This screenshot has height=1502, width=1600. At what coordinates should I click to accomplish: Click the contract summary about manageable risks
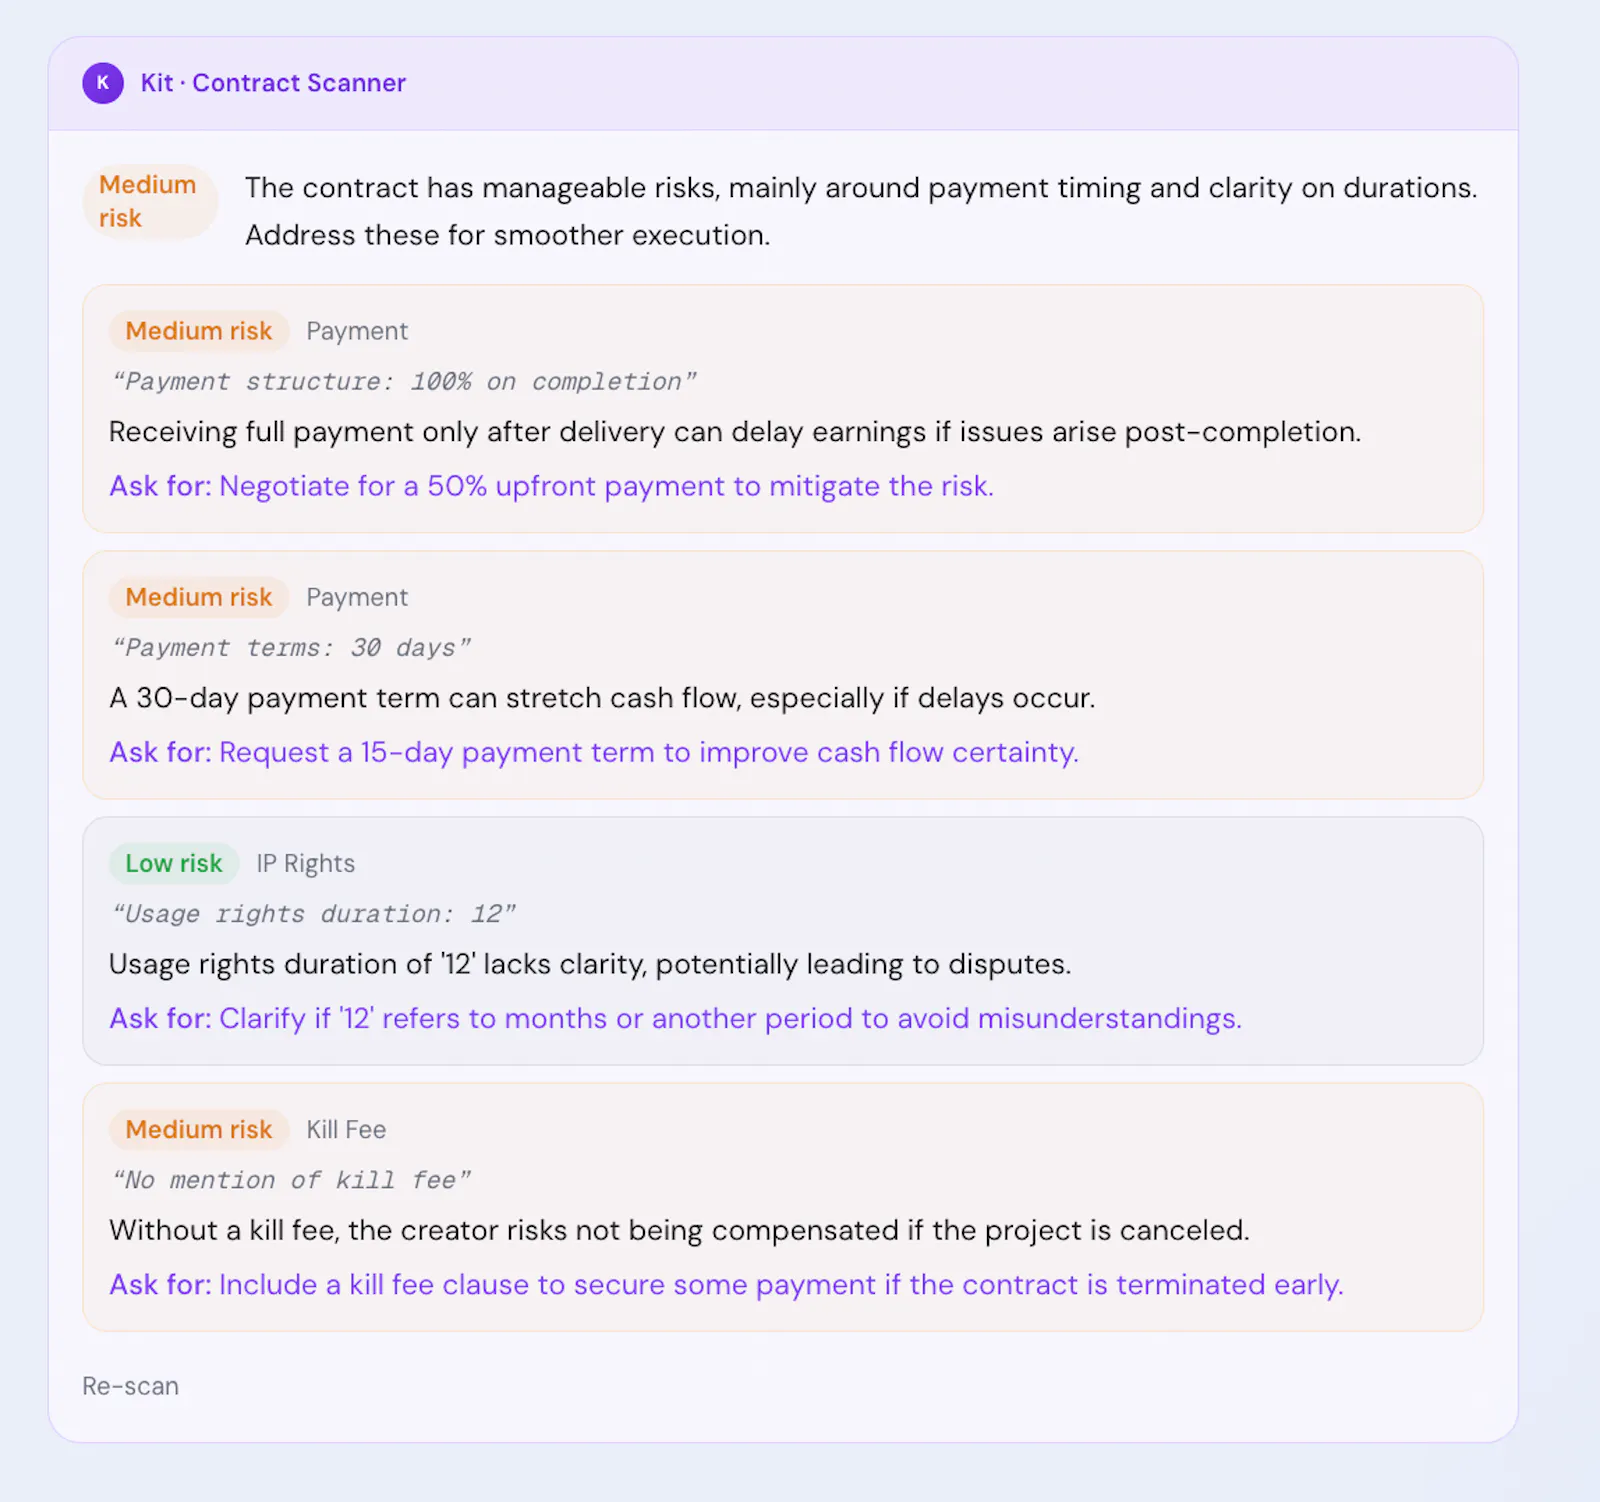pos(861,211)
